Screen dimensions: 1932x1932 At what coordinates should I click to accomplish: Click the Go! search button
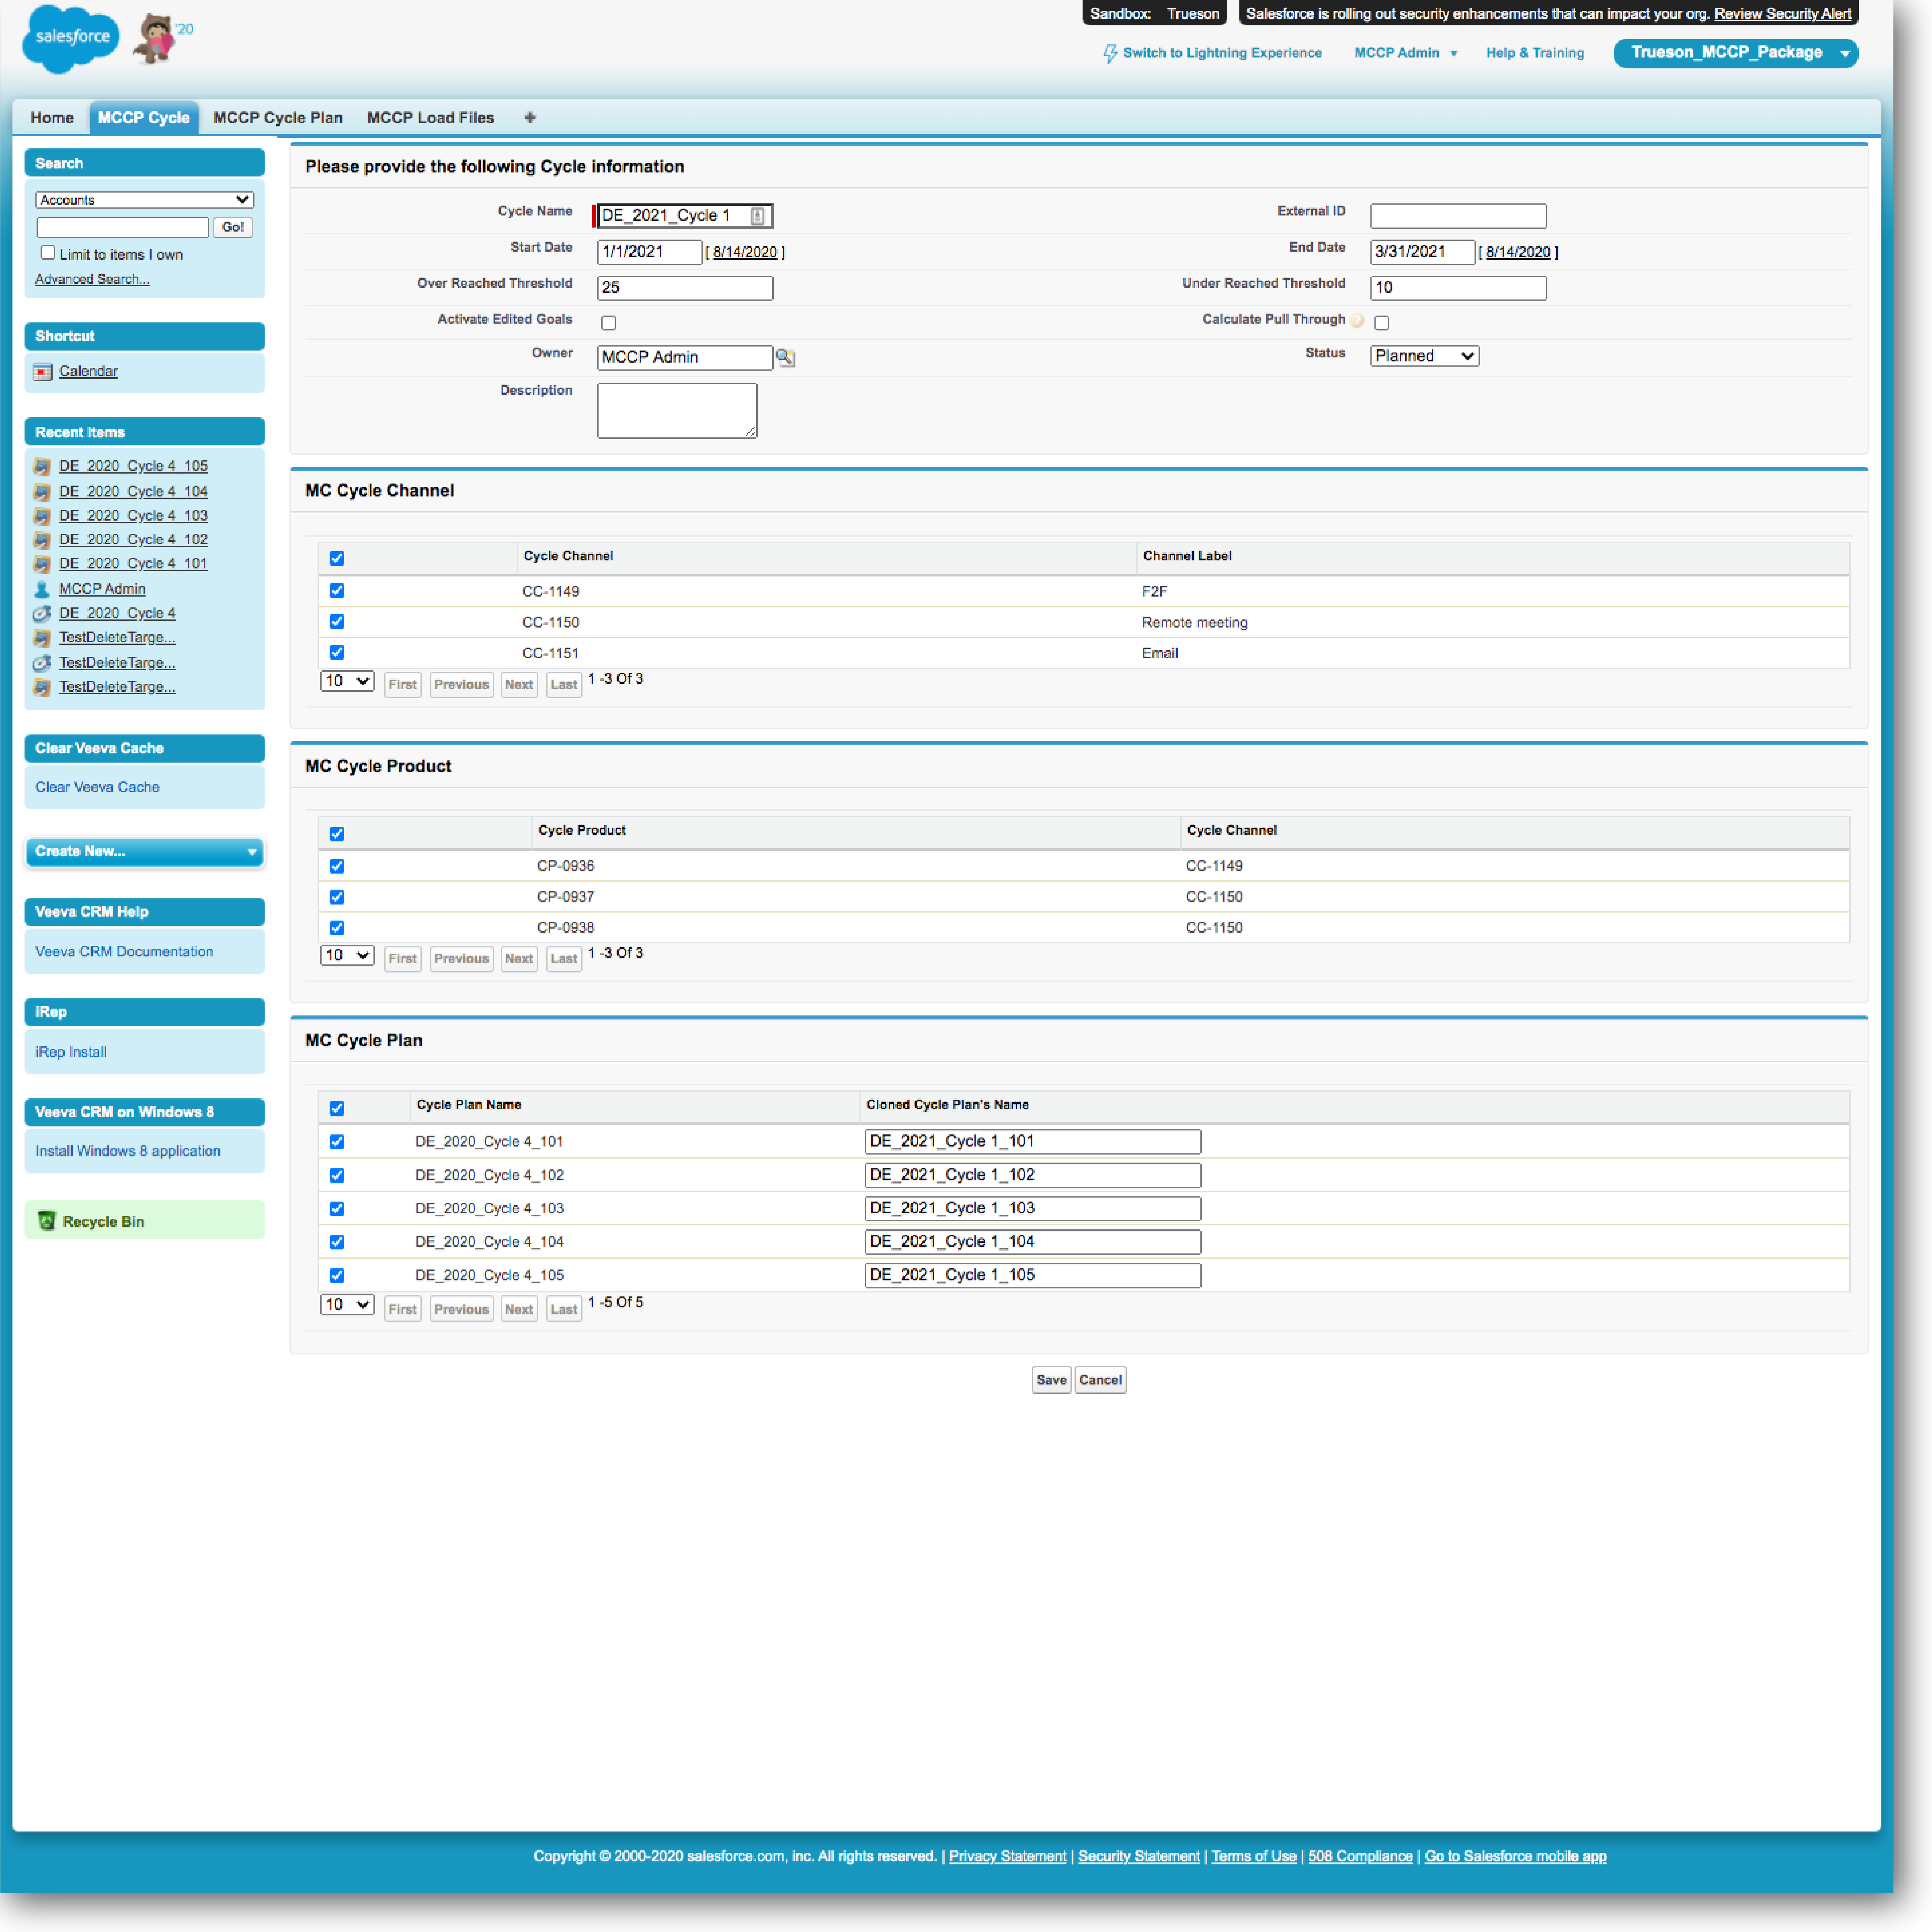coord(233,228)
